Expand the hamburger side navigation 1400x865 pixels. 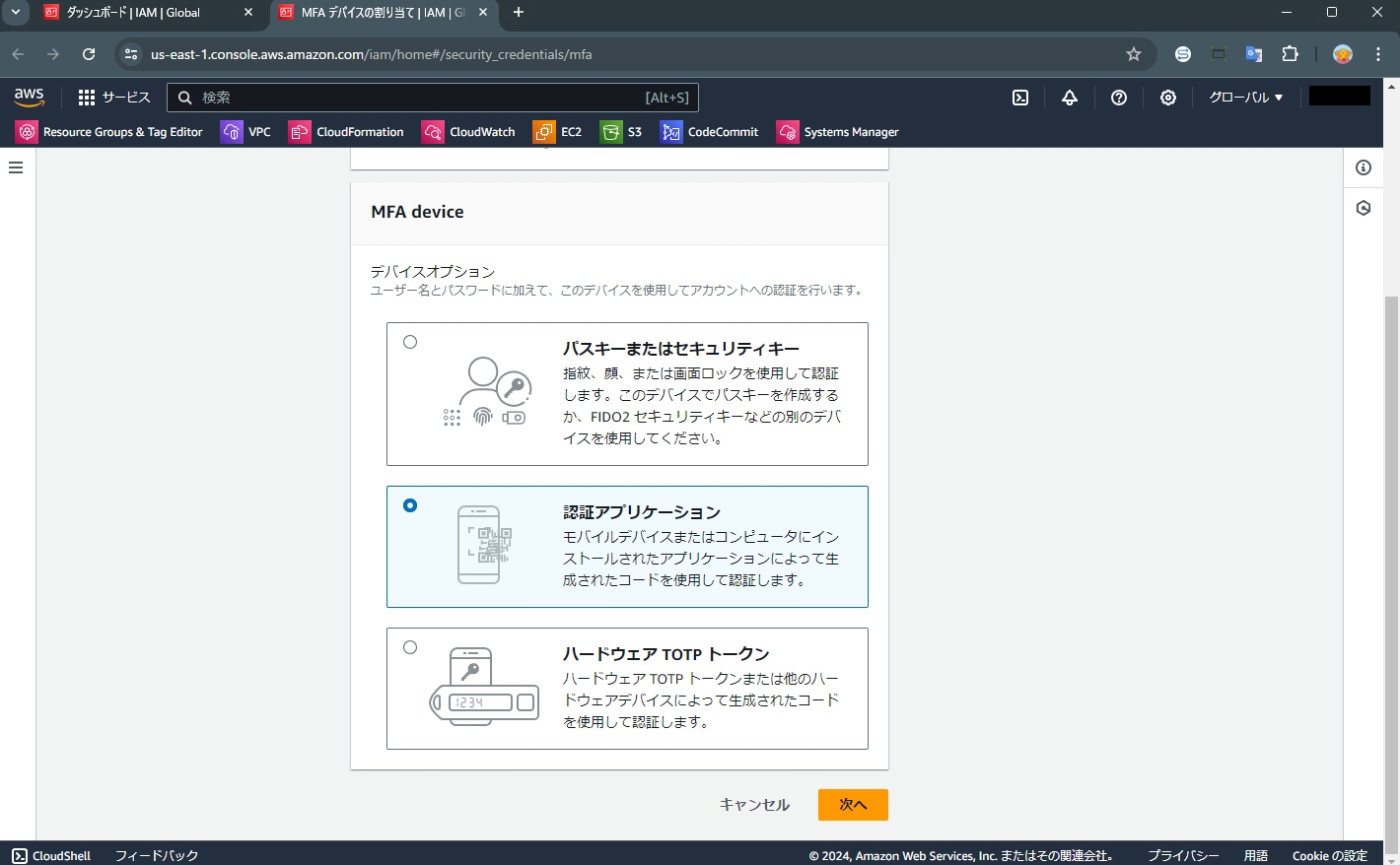tap(15, 167)
